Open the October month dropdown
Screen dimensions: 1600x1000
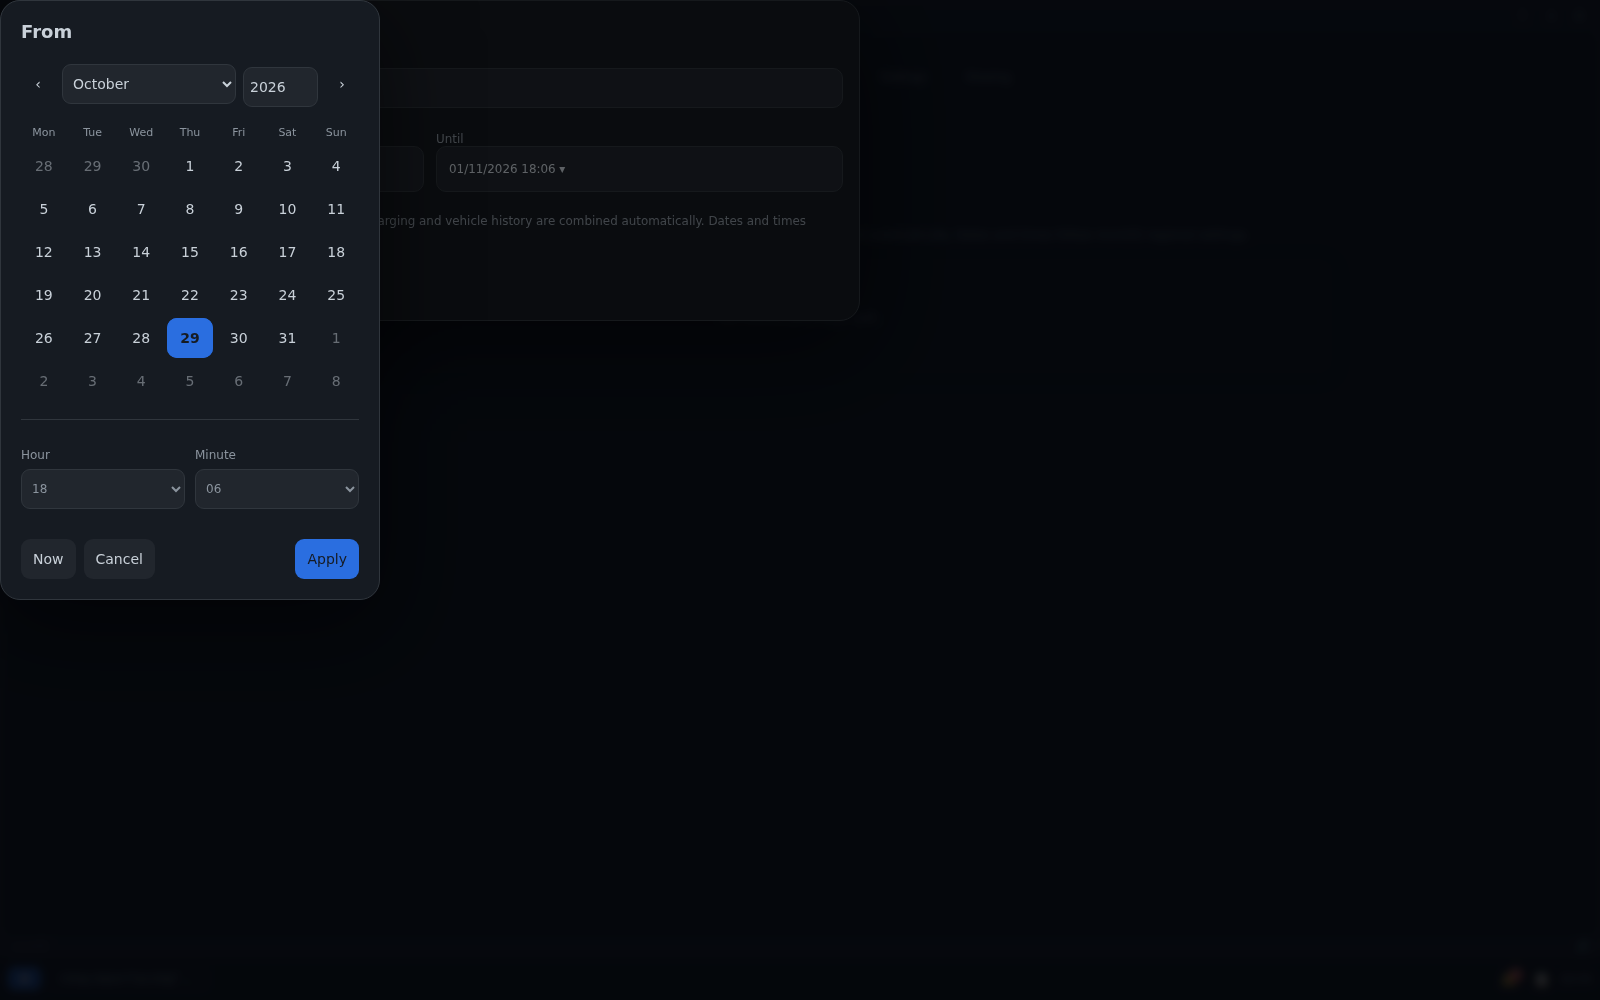tap(149, 84)
